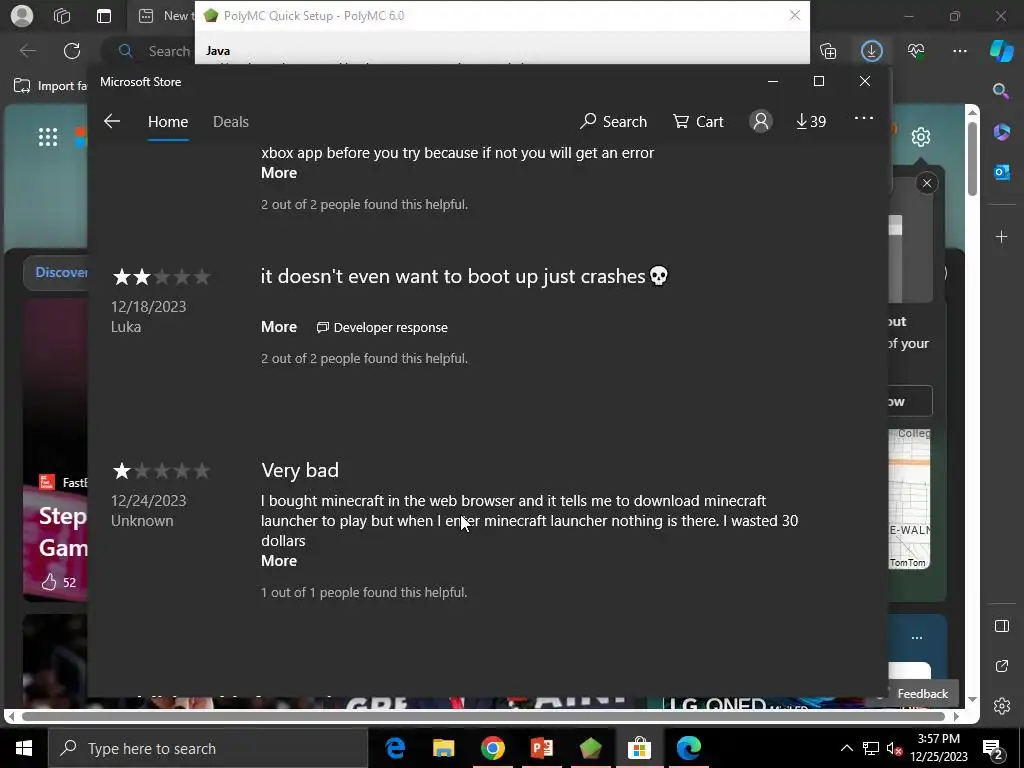This screenshot has height=768, width=1024.
Task: Click the review title about crashing on boot
Action: point(464,276)
